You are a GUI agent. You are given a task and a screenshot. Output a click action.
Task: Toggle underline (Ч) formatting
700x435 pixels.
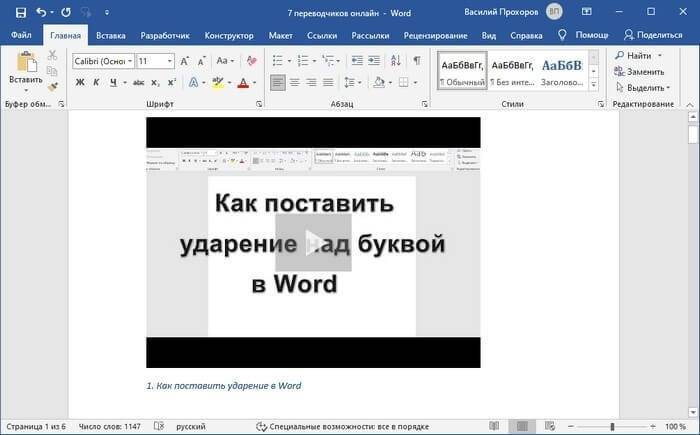[x=113, y=82]
